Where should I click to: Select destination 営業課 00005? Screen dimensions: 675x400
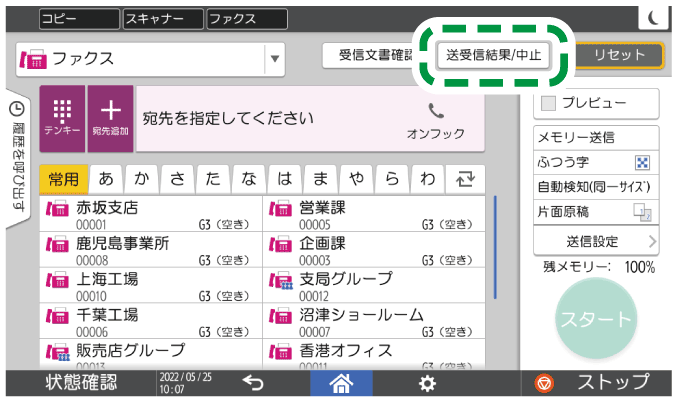tap(374, 214)
